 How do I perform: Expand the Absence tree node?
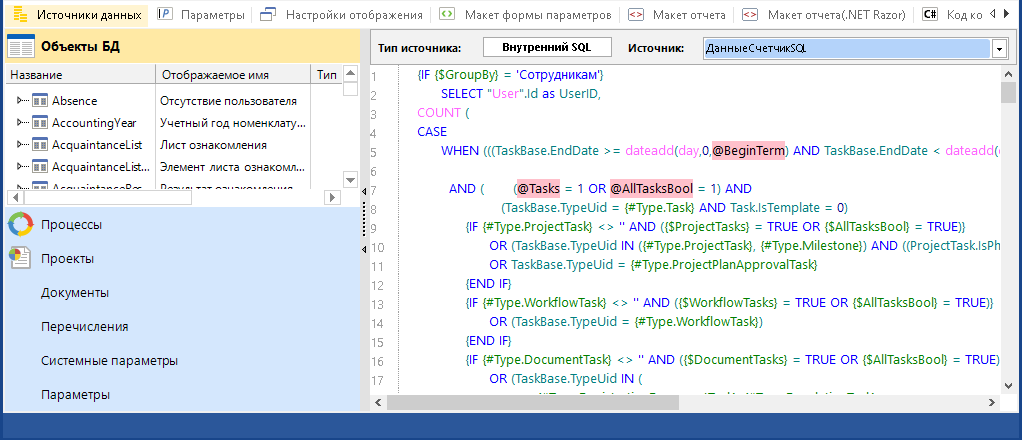[20, 100]
